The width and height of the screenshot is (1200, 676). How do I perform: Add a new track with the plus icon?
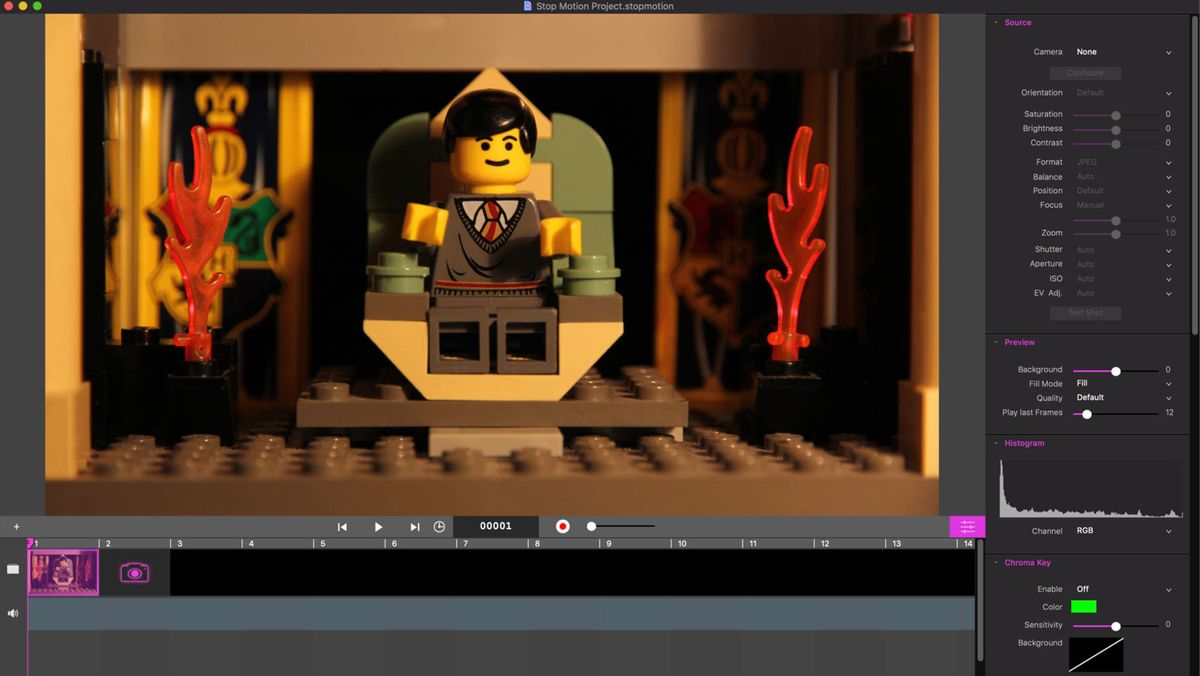tap(16, 525)
